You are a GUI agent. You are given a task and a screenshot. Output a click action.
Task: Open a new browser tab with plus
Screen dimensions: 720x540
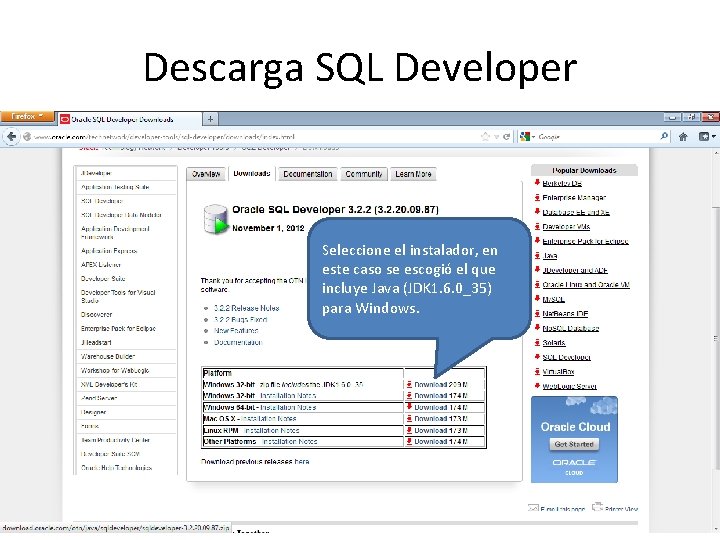(x=210, y=119)
